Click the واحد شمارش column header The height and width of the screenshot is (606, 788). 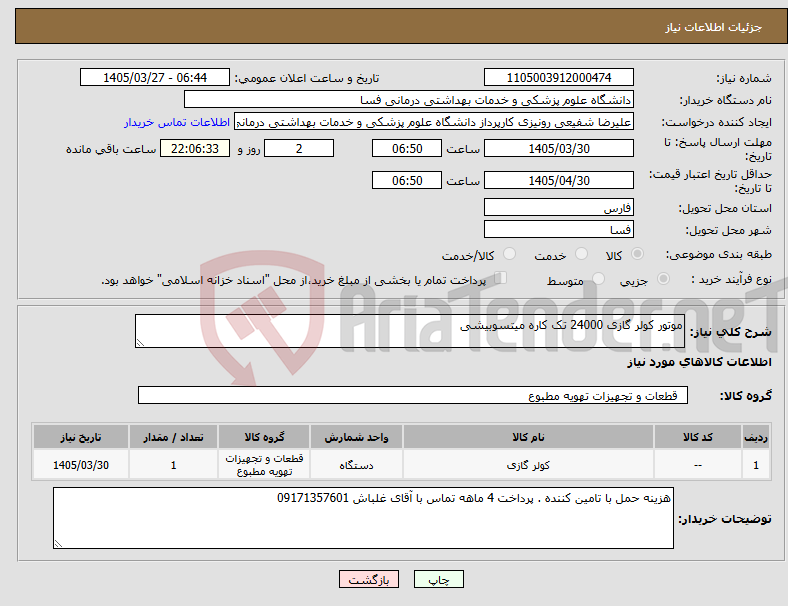(356, 437)
